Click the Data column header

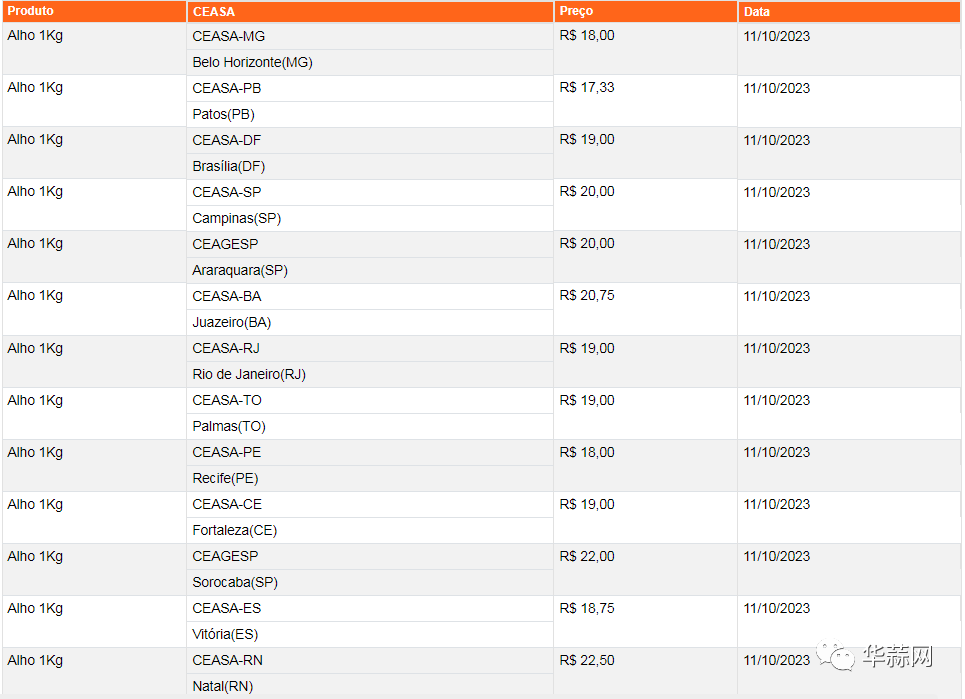(x=757, y=12)
